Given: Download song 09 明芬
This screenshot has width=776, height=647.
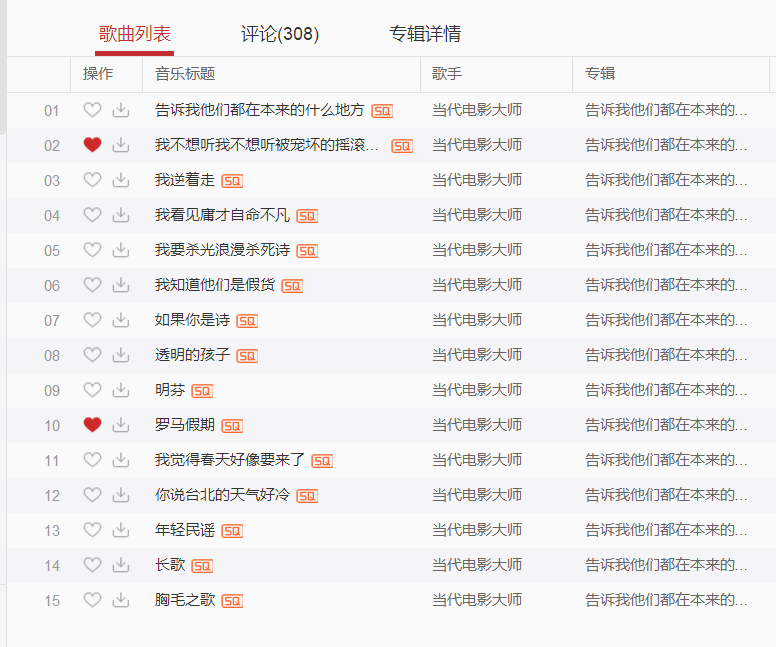Looking at the screenshot, I should (x=121, y=390).
